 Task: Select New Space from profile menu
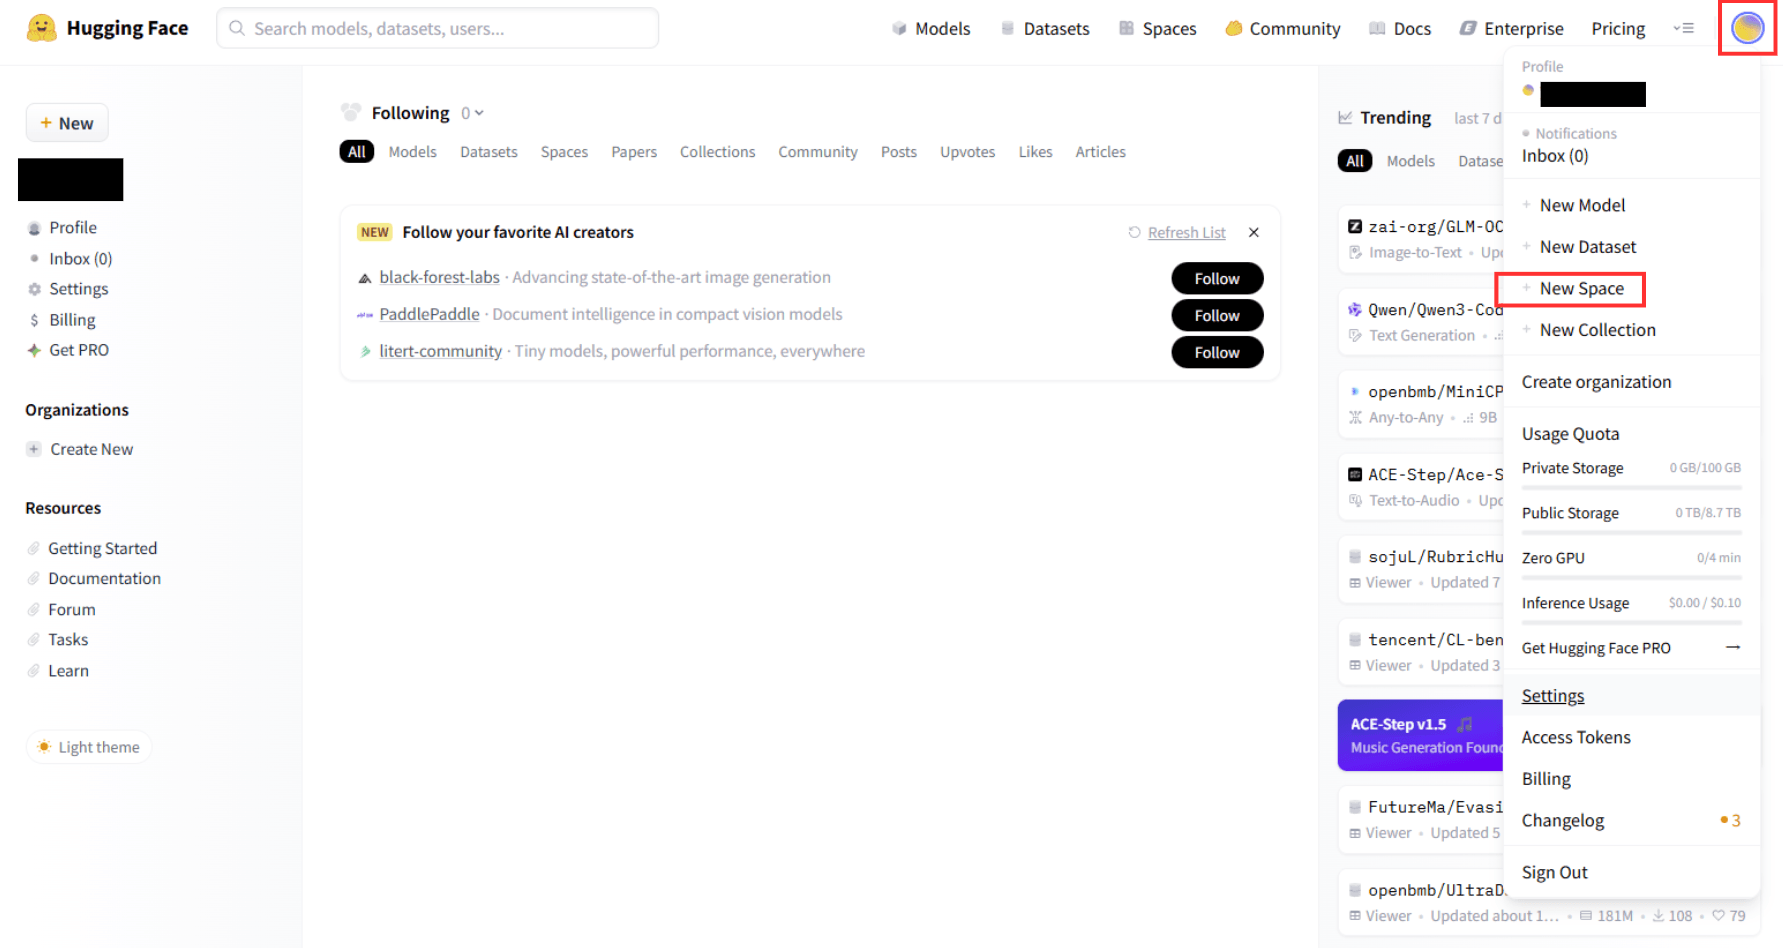click(x=1580, y=289)
